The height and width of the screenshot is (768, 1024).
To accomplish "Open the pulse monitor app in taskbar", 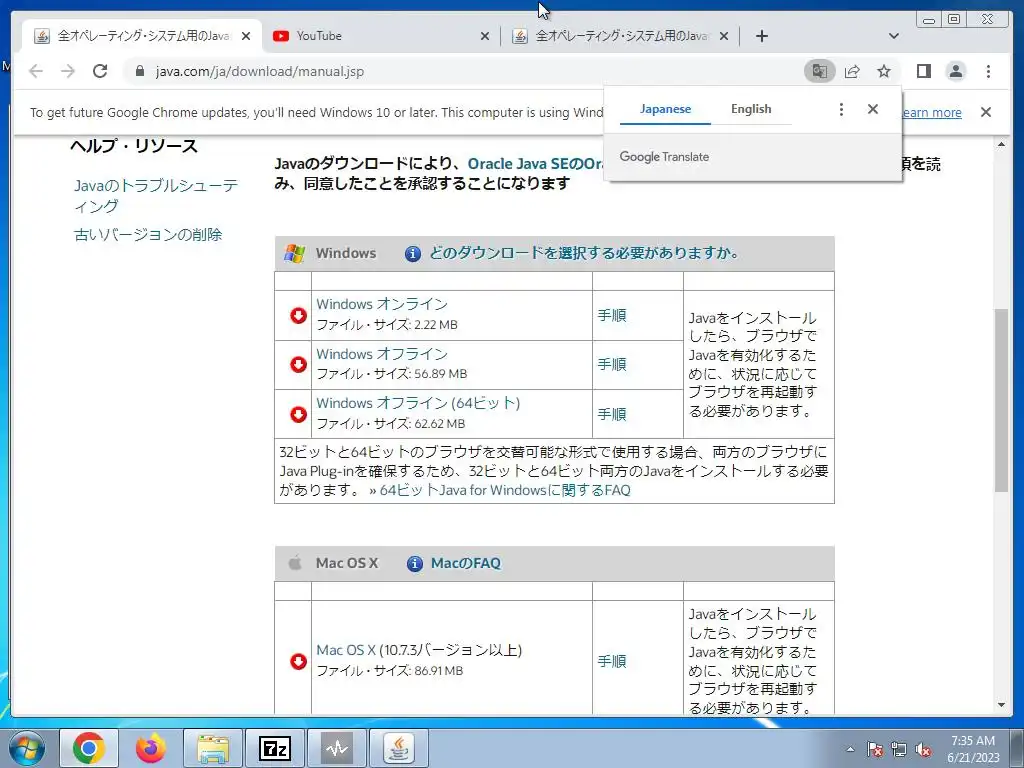I will [337, 748].
